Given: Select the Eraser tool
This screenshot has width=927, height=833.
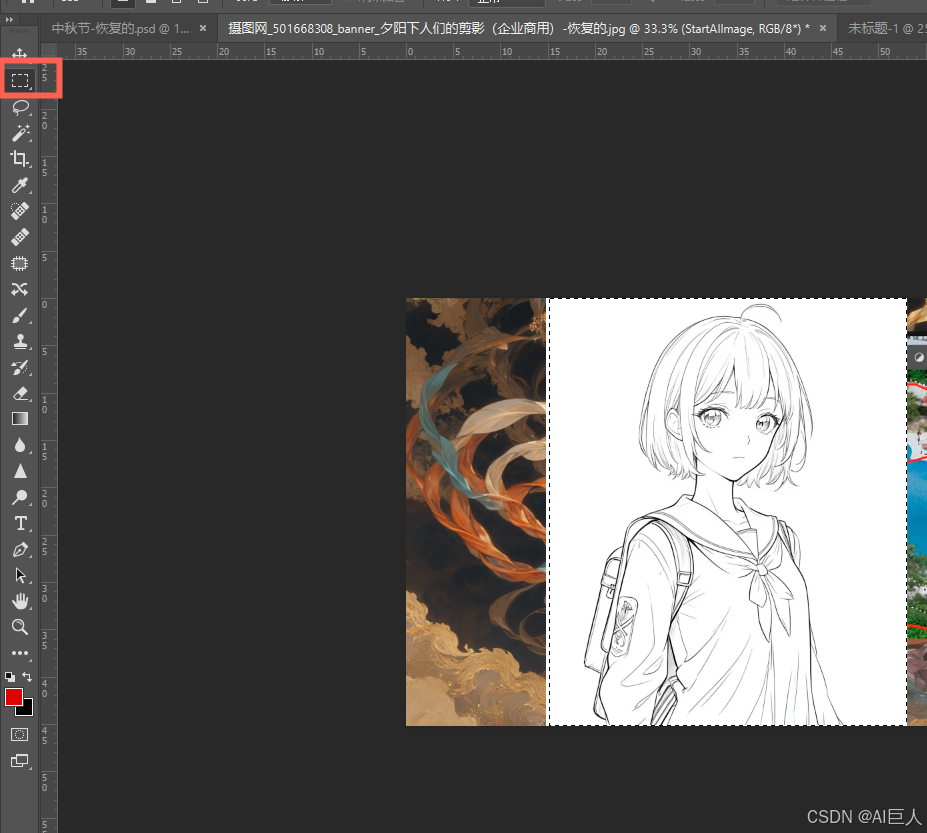Looking at the screenshot, I should pos(20,393).
